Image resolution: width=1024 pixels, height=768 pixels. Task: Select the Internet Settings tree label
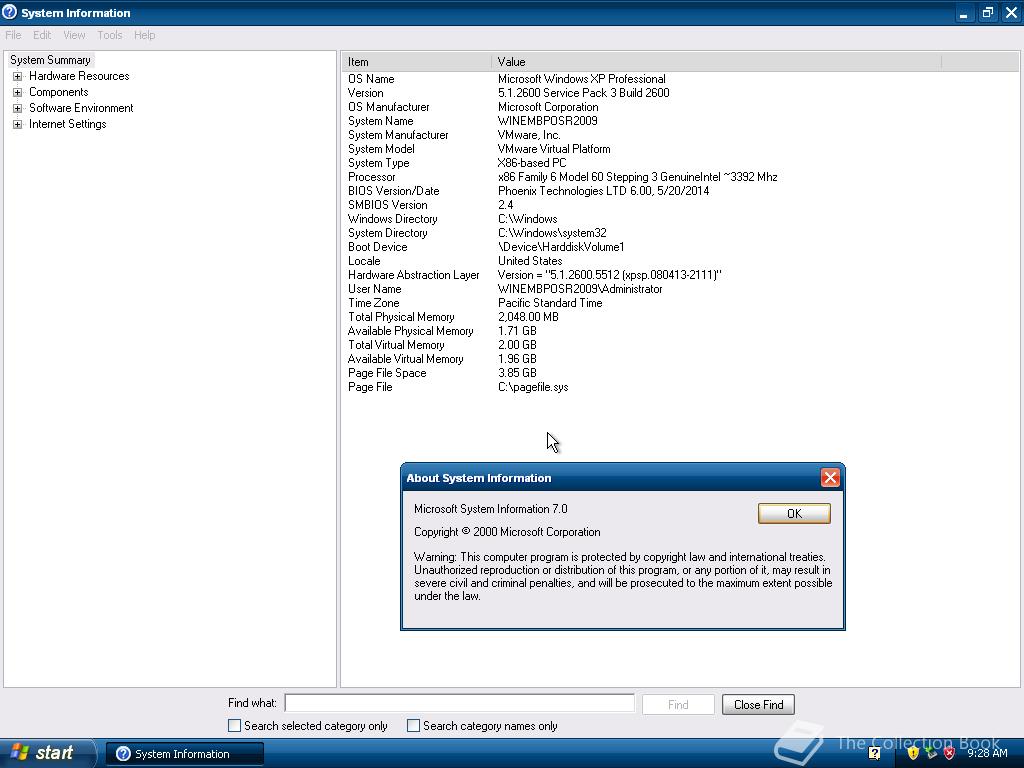tap(67, 124)
